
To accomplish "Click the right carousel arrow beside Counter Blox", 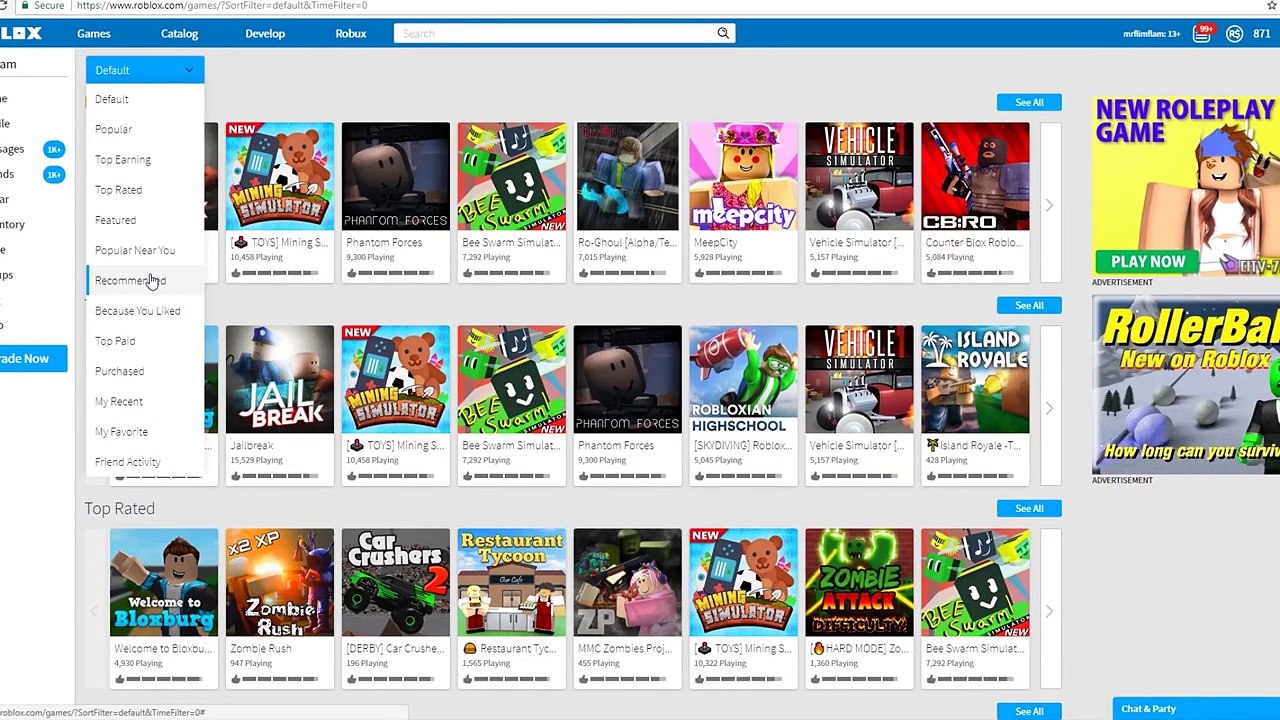I will [1049, 205].
